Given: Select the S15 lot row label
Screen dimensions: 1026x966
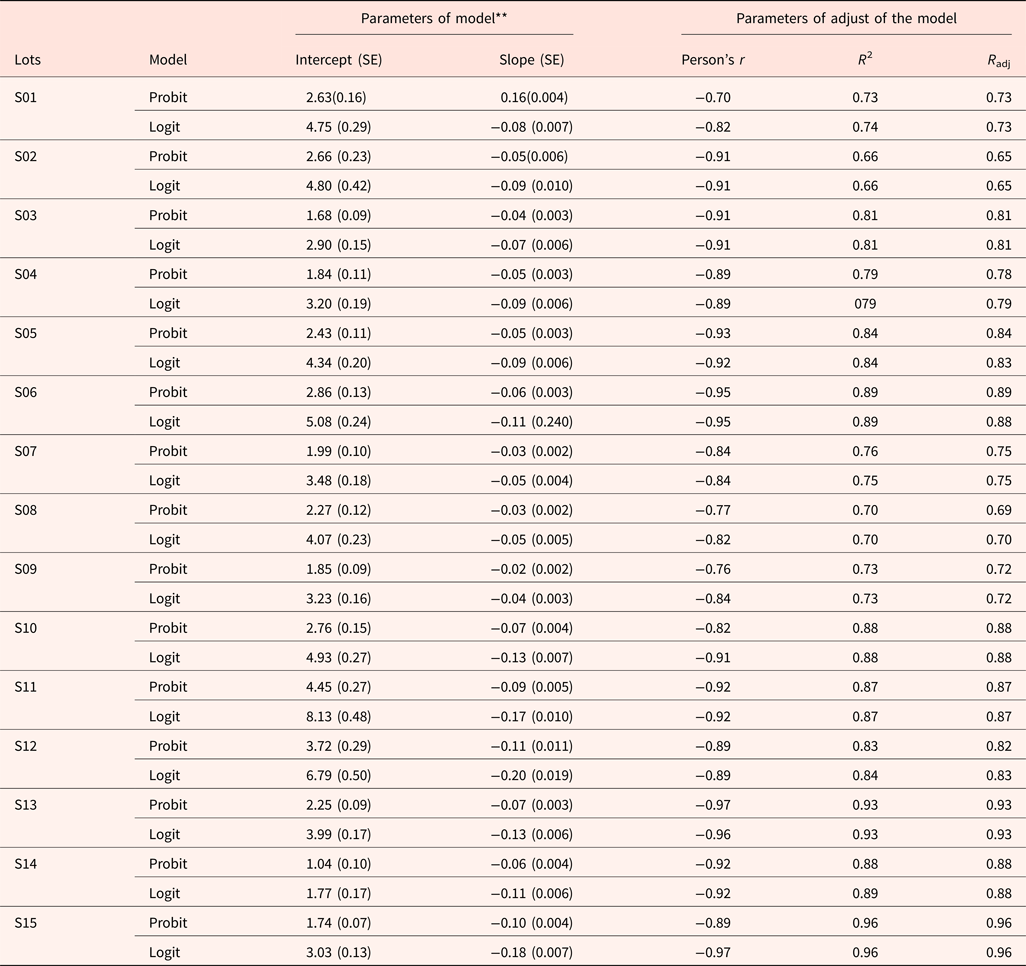Looking at the screenshot, I should pyautogui.click(x=27, y=923).
